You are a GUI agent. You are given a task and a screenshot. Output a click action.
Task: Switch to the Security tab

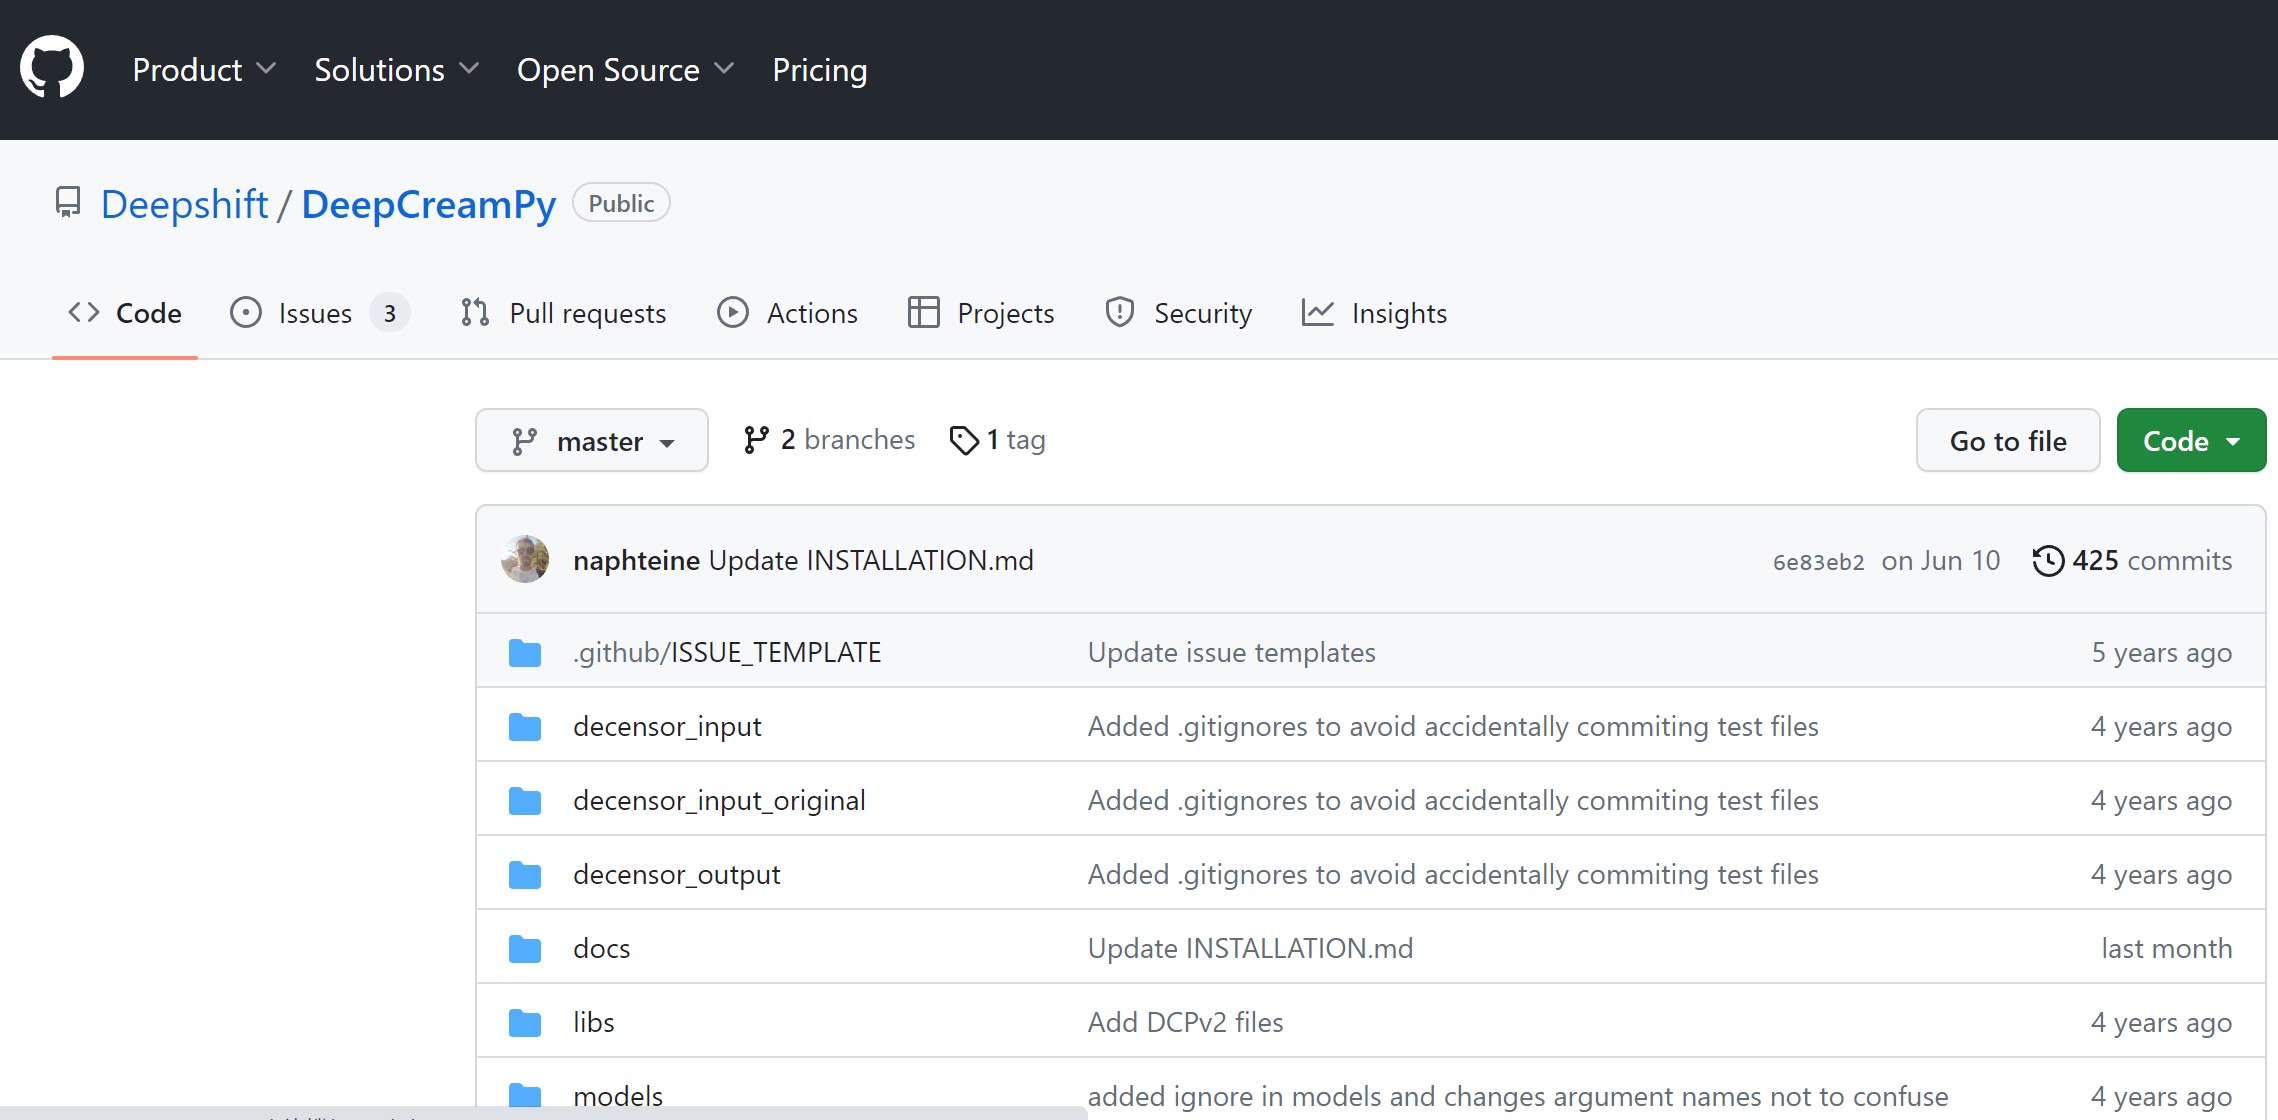[1179, 313]
